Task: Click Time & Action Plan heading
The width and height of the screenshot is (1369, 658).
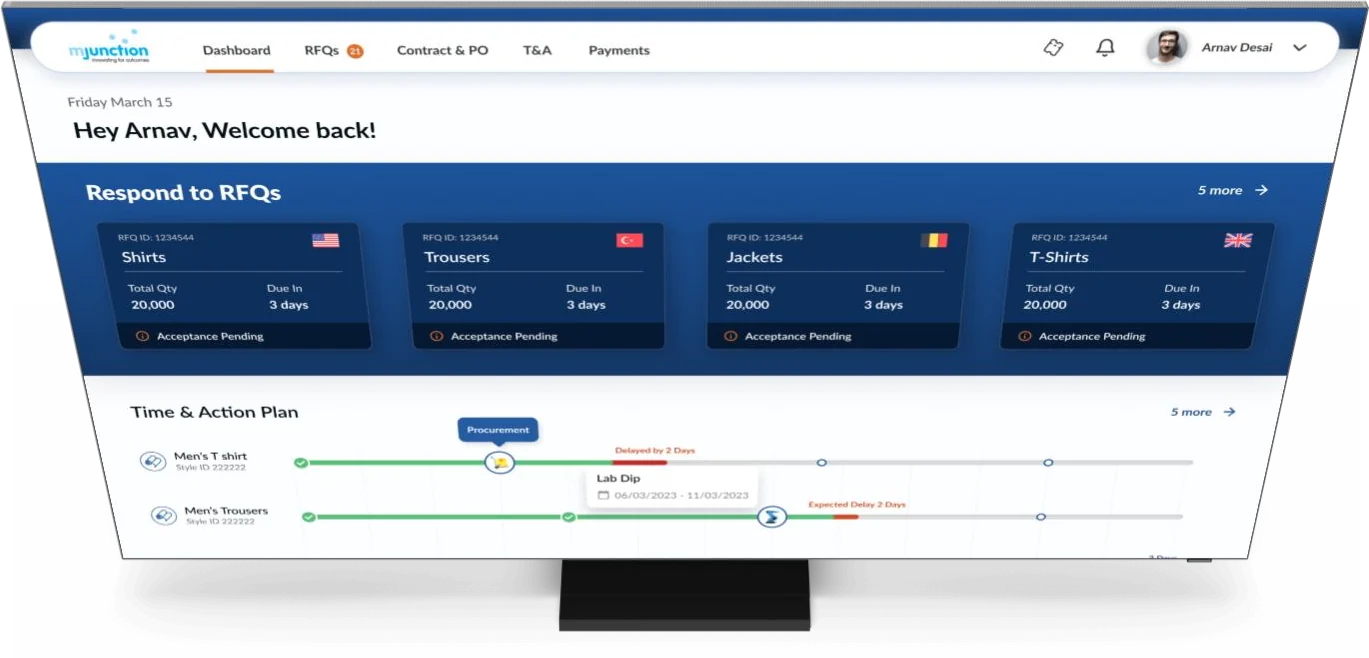Action: point(214,412)
